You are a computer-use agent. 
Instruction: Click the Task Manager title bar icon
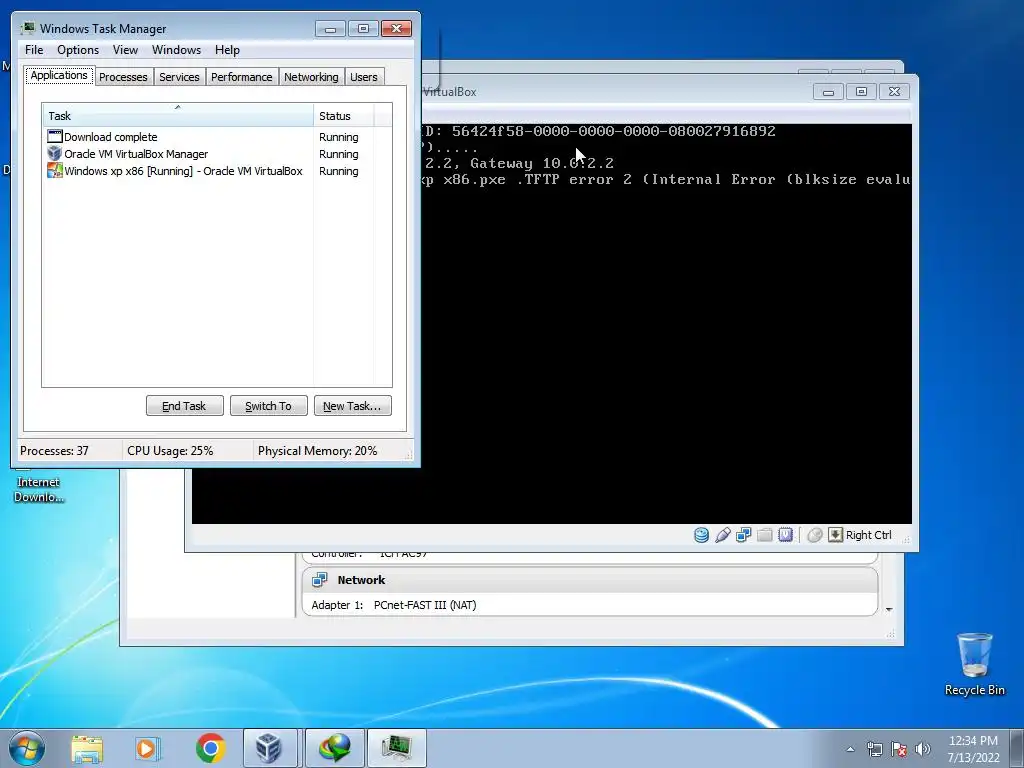click(x=28, y=28)
